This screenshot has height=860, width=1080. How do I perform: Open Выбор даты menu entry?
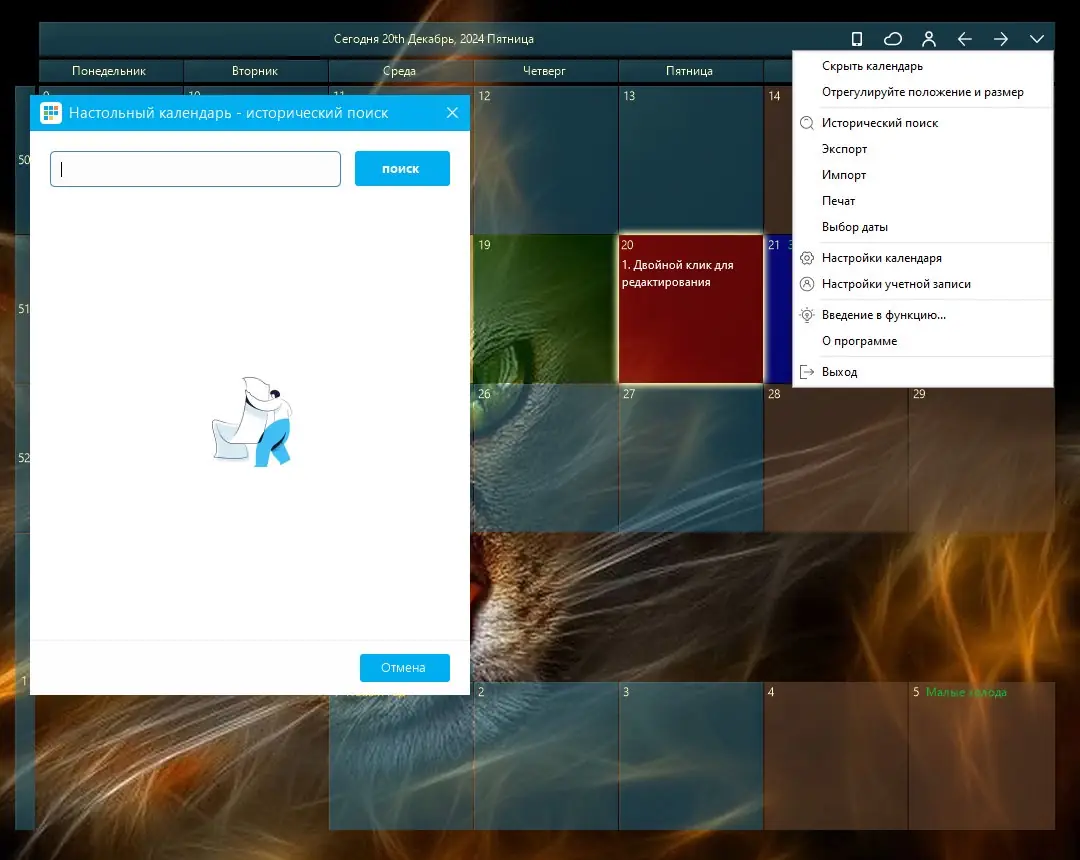922,227
